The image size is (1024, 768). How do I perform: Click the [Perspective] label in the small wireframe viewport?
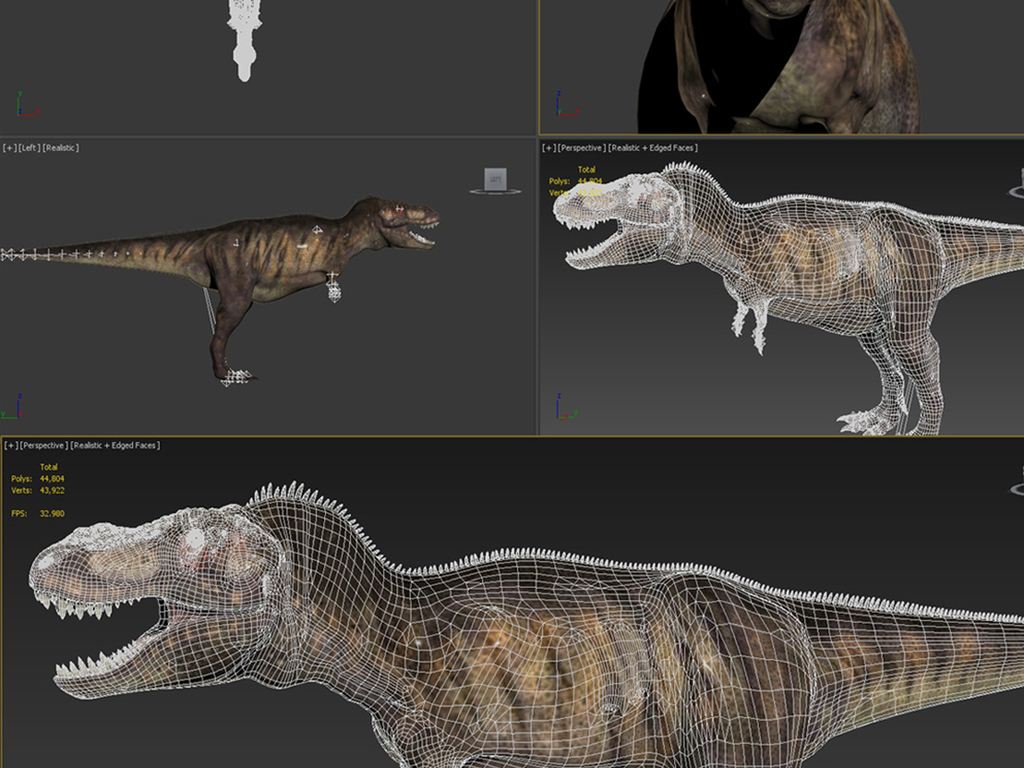(581, 148)
